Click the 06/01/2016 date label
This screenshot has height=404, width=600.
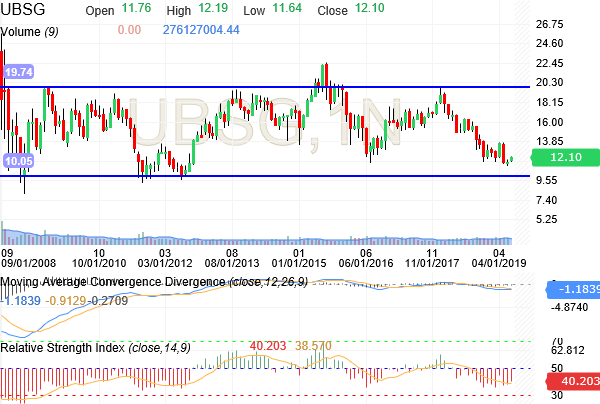pyautogui.click(x=366, y=263)
